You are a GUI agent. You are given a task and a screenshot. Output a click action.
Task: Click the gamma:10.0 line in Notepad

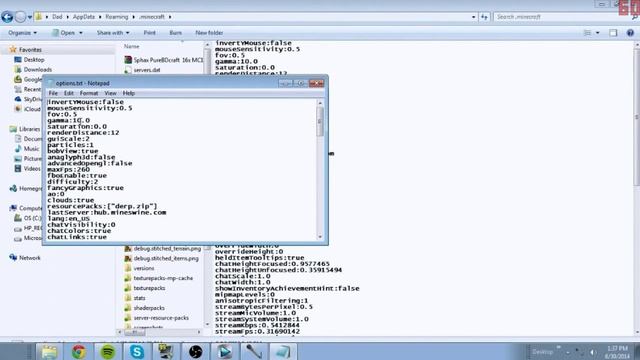click(x=69, y=120)
